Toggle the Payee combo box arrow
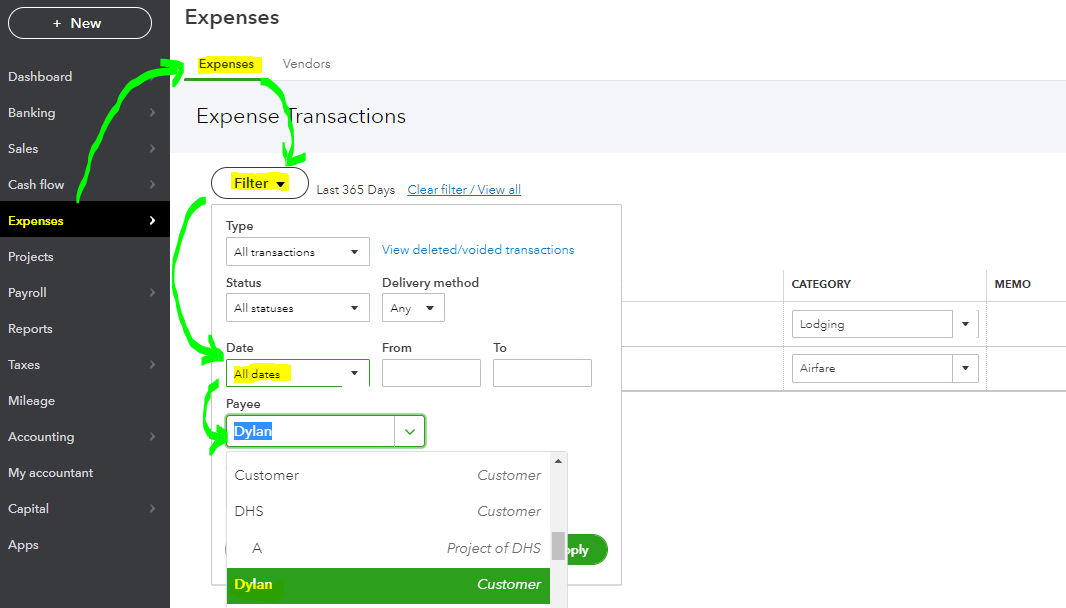The image size is (1066, 608). coord(410,432)
